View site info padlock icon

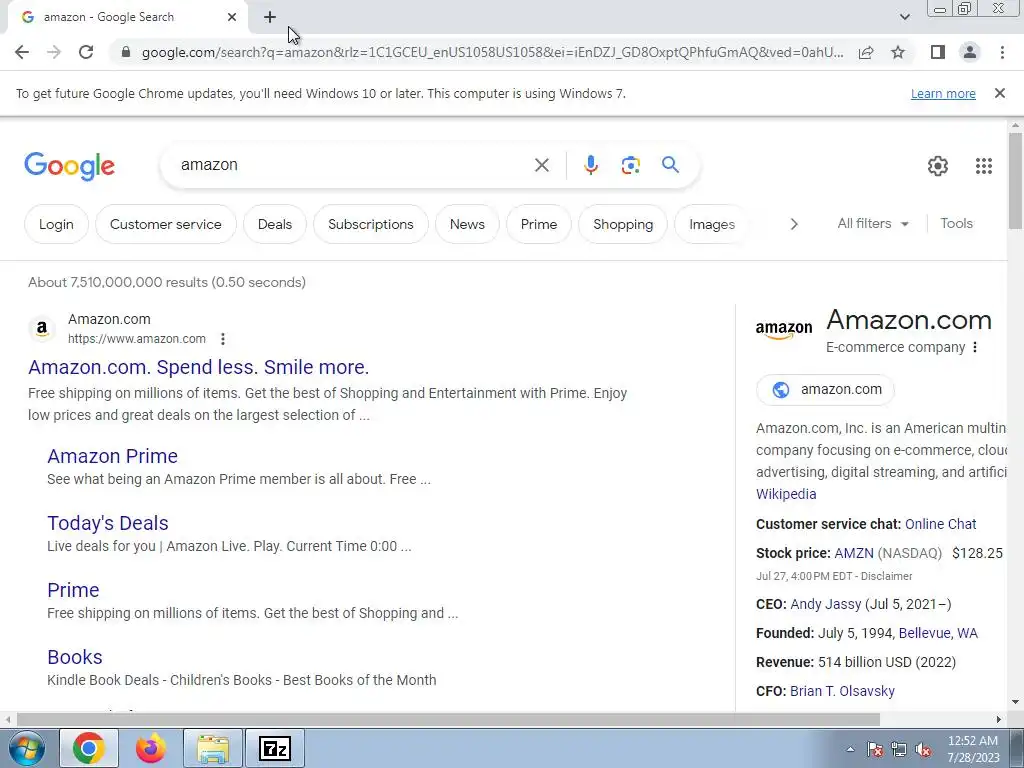coord(126,52)
